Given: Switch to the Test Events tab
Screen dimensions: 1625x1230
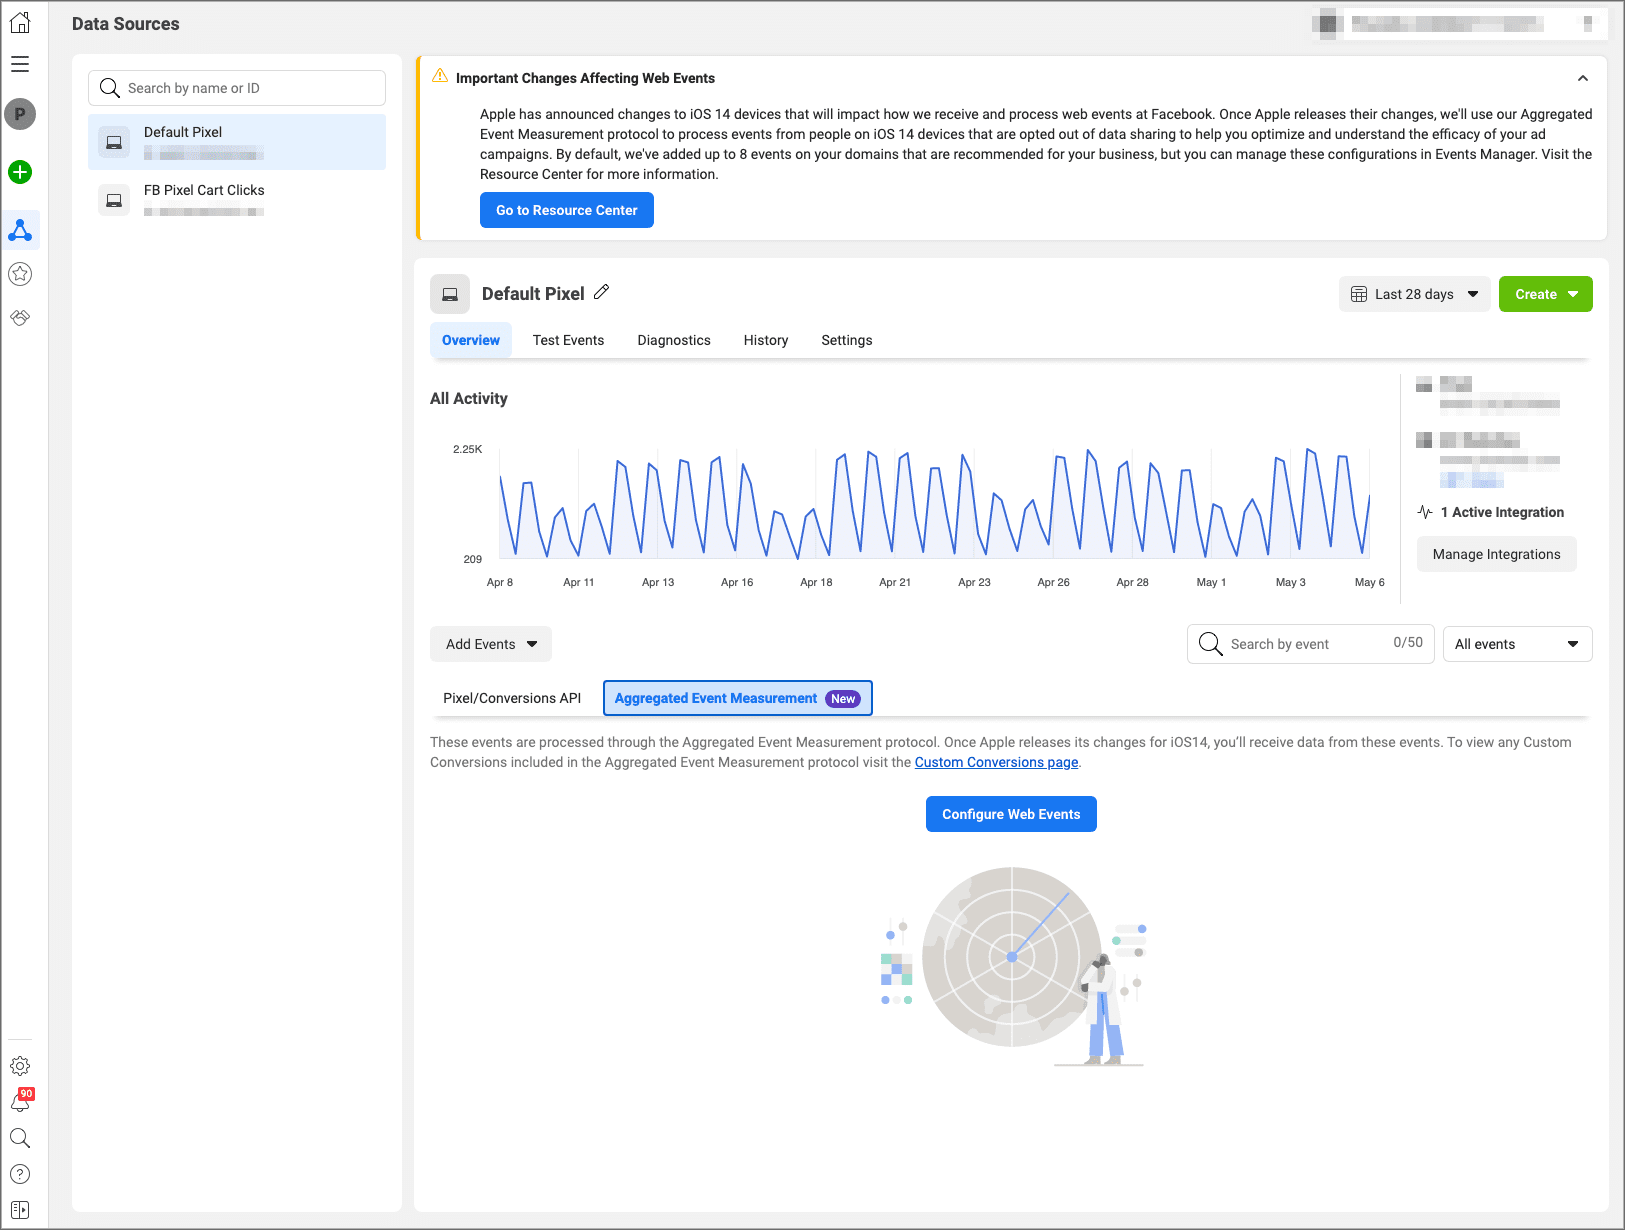Looking at the screenshot, I should pyautogui.click(x=568, y=340).
